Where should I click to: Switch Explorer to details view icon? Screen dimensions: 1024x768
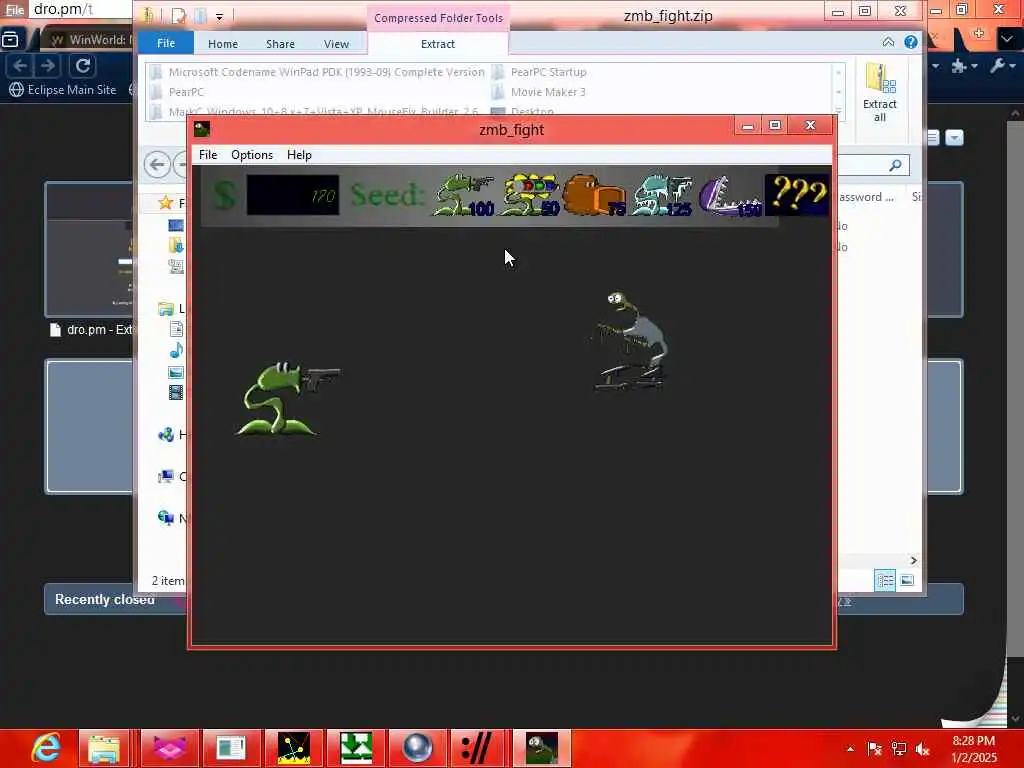pos(885,580)
